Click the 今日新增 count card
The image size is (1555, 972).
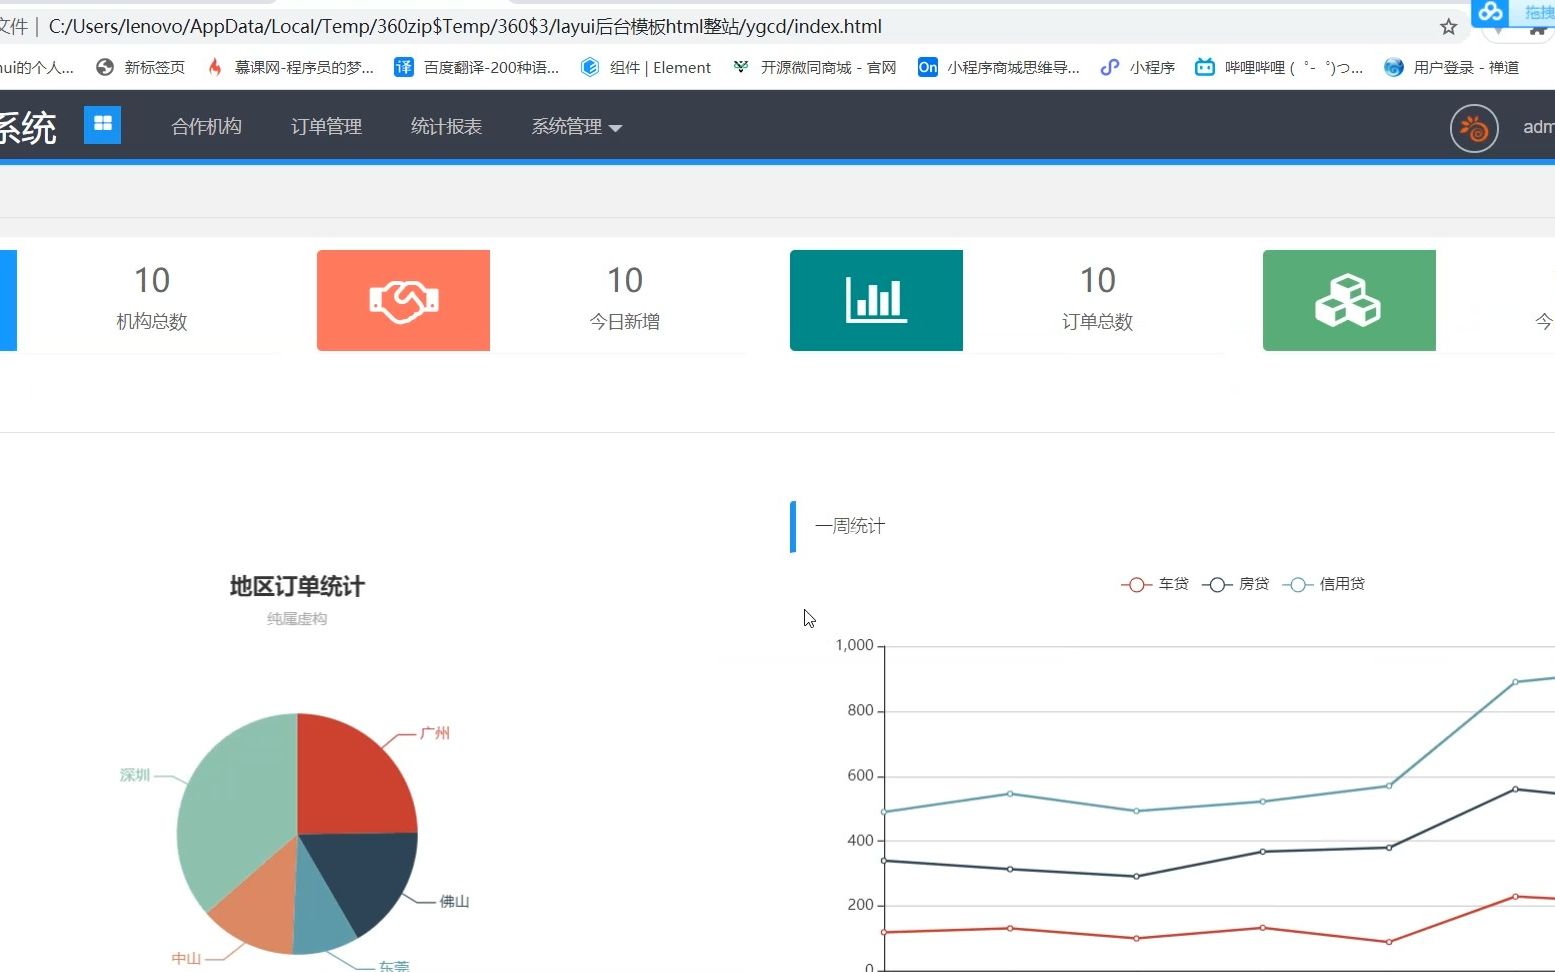[625, 300]
